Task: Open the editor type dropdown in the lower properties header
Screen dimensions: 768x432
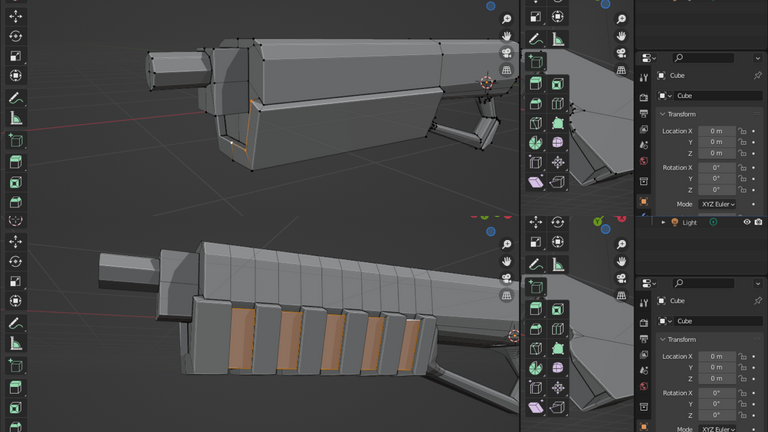Action: pyautogui.click(x=649, y=283)
